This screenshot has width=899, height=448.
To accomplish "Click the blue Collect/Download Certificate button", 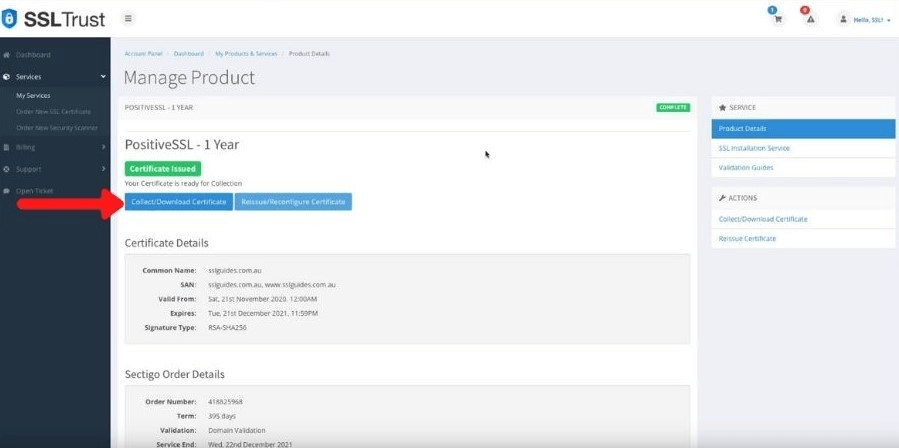I will pos(178,202).
